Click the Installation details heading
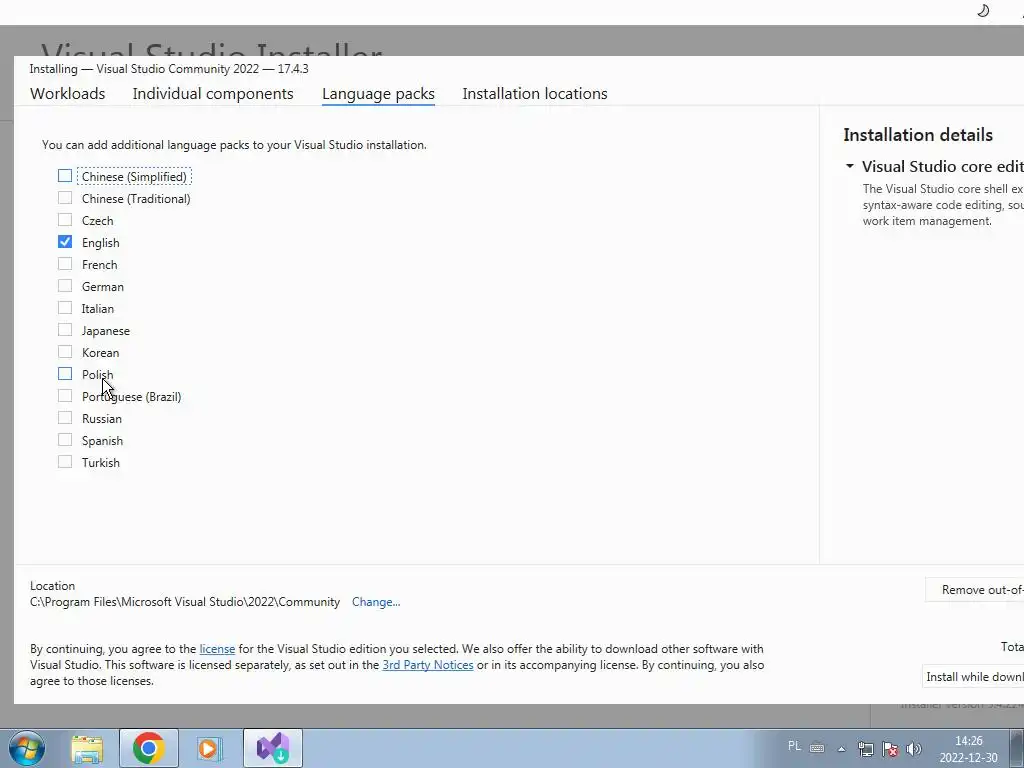1024x768 pixels. pos(918,135)
